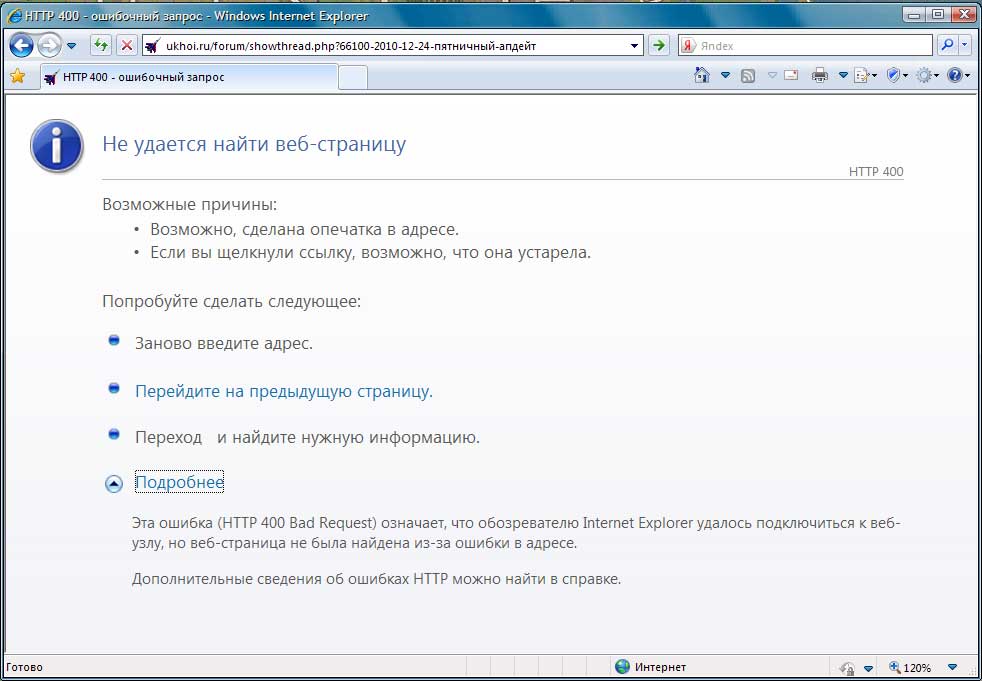The image size is (982, 681).
Task: Open the Home page icon
Action: [702, 76]
